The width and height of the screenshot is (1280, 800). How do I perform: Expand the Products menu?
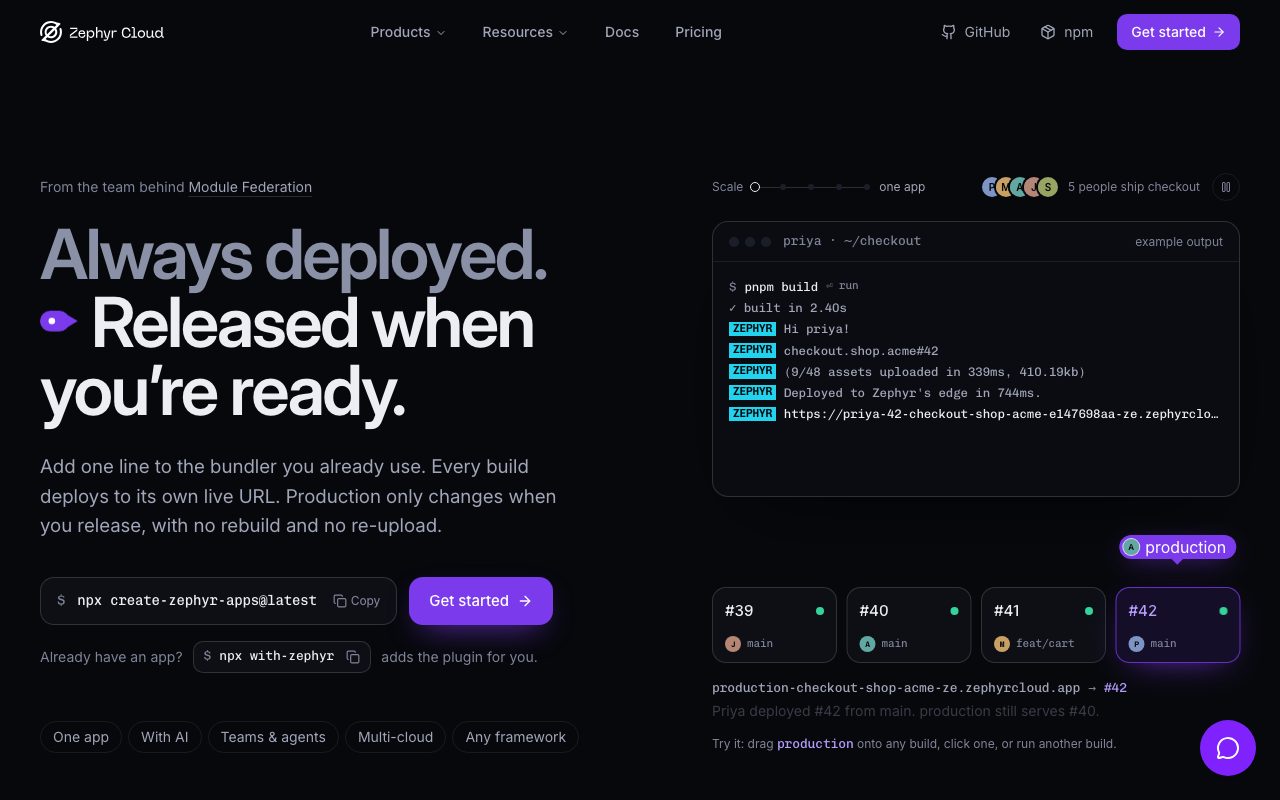pos(408,32)
